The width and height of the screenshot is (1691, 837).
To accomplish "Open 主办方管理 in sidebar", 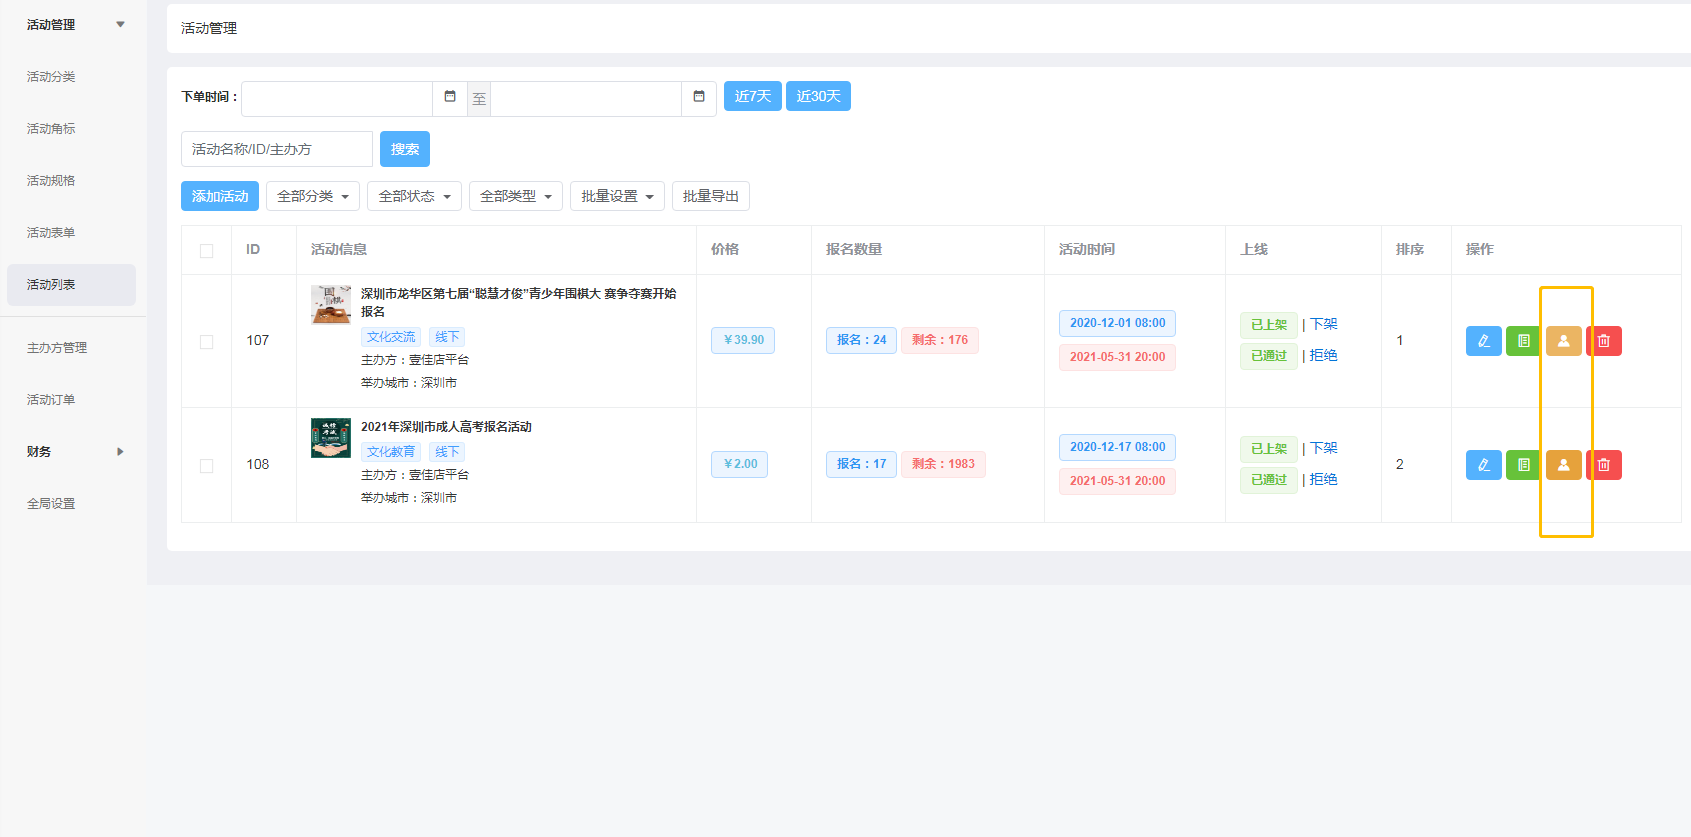I will (57, 347).
